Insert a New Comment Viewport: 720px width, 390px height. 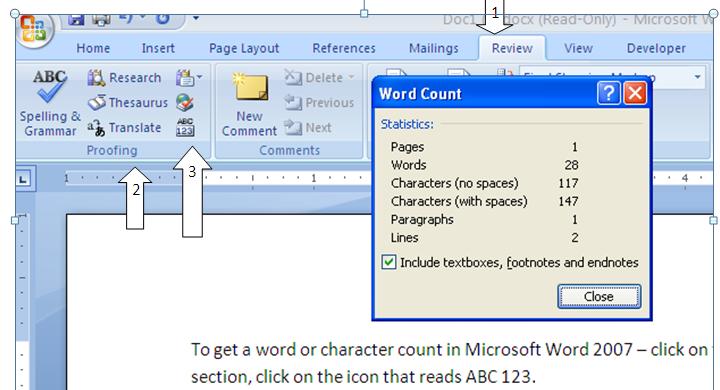coord(249,104)
